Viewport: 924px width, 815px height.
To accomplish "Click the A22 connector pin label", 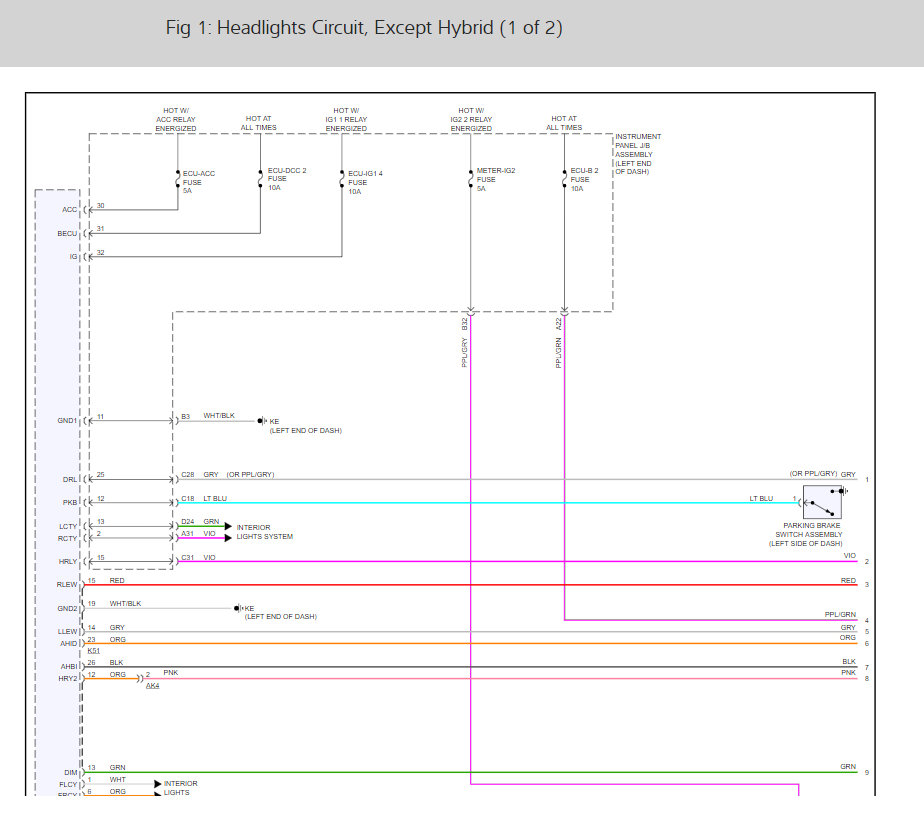I will pyautogui.click(x=559, y=324).
